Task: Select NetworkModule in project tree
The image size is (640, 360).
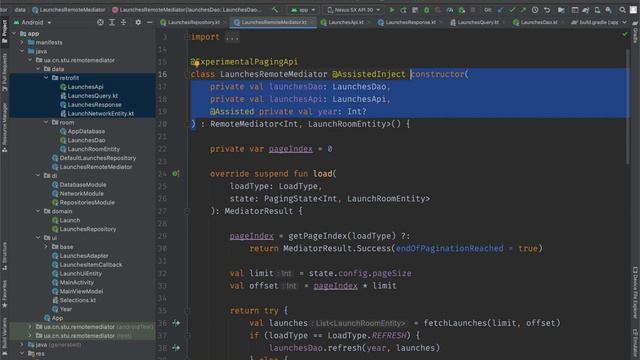Action: click(x=78, y=193)
